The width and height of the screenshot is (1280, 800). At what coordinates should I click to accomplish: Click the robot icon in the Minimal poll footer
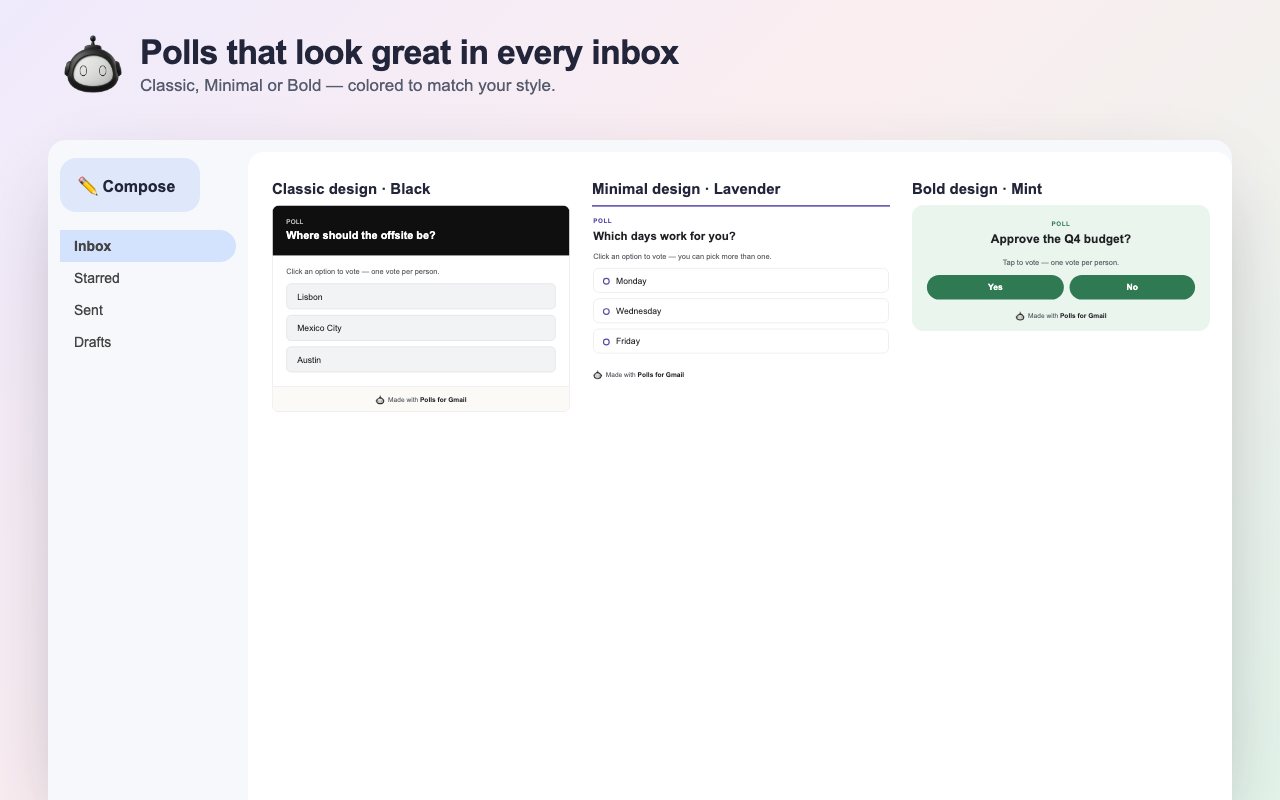[x=598, y=375]
